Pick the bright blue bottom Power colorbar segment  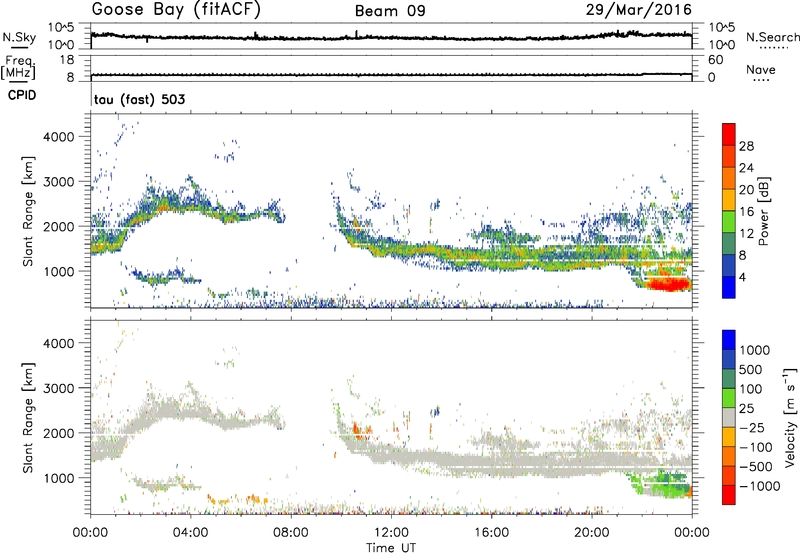[x=729, y=288]
